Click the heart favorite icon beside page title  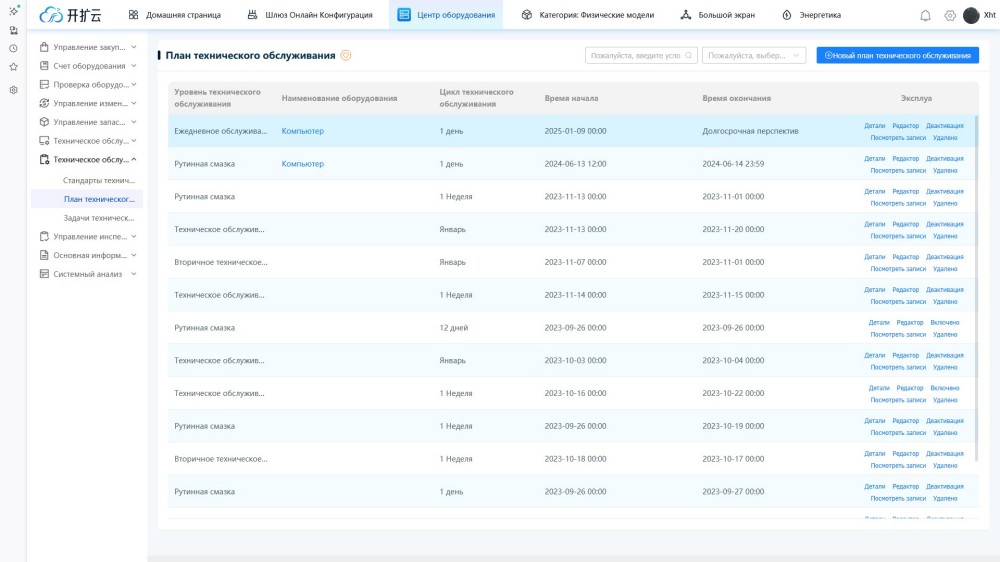point(346,56)
